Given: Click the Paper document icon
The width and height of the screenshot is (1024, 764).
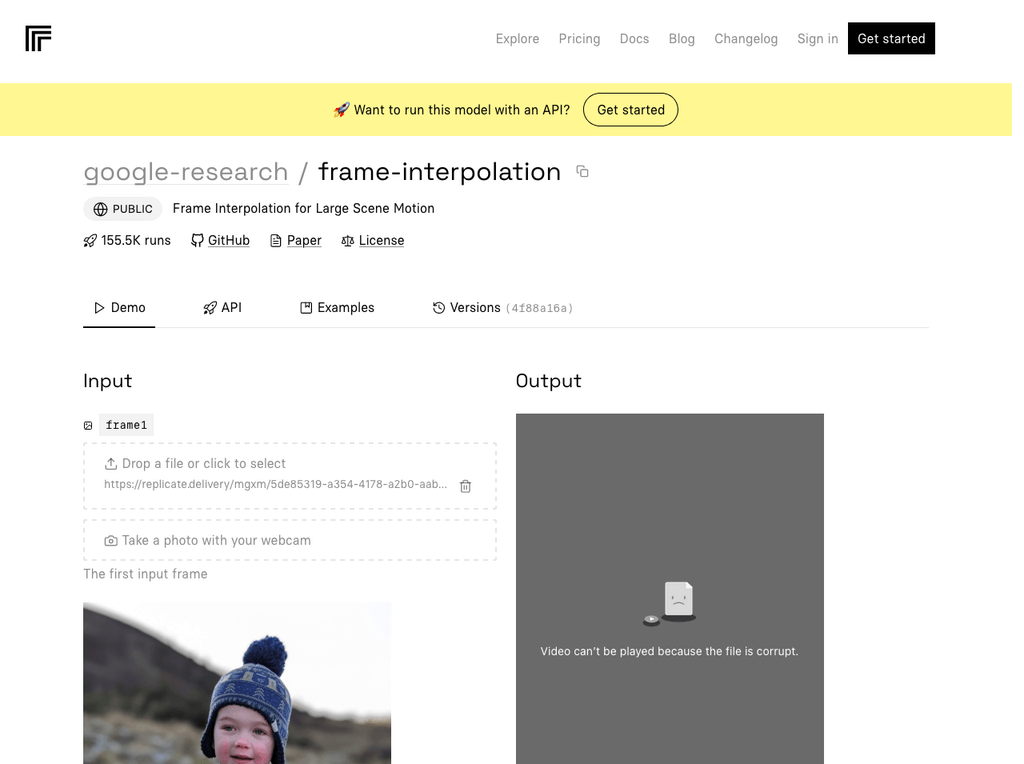Looking at the screenshot, I should (276, 241).
